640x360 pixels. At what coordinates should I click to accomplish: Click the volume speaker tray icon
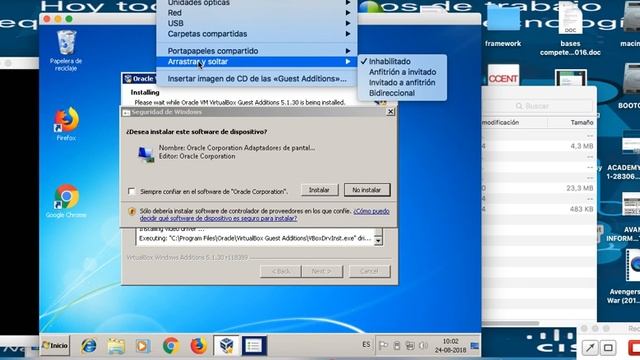point(423,346)
